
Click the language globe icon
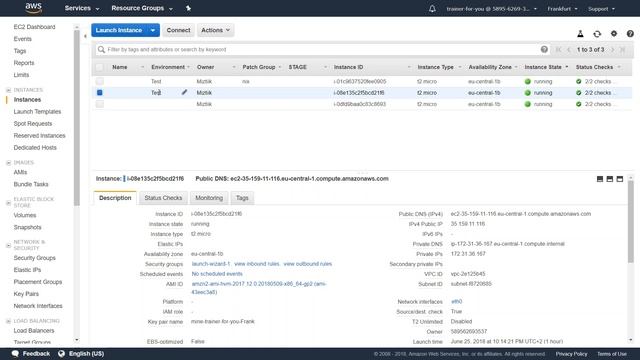[61, 353]
